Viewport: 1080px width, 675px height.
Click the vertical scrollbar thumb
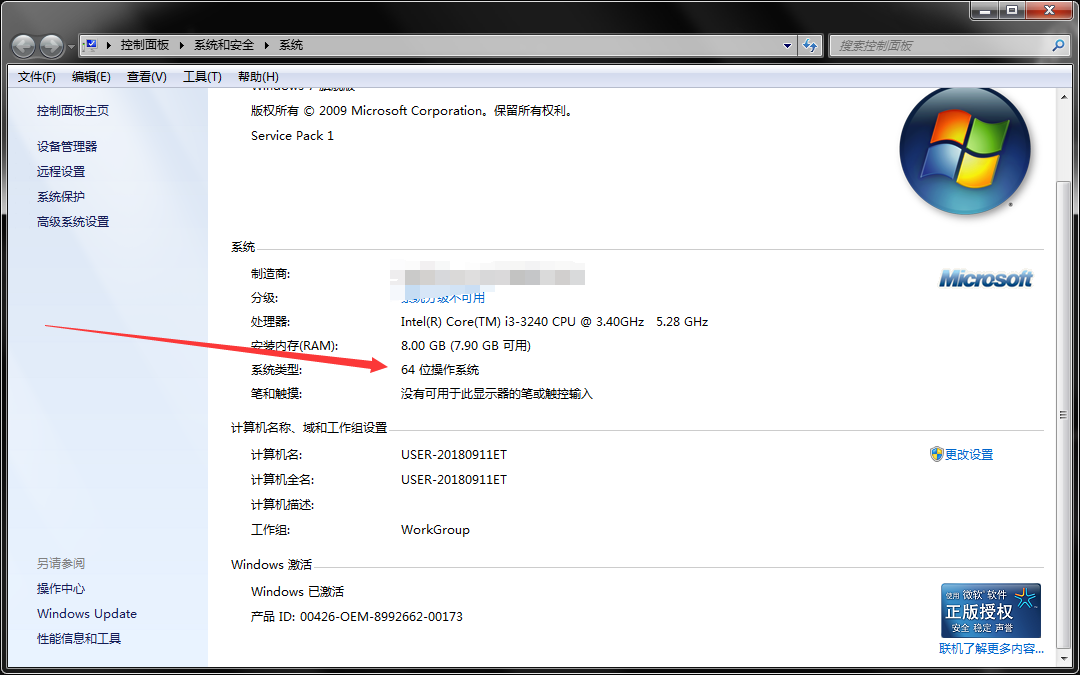coord(1063,413)
